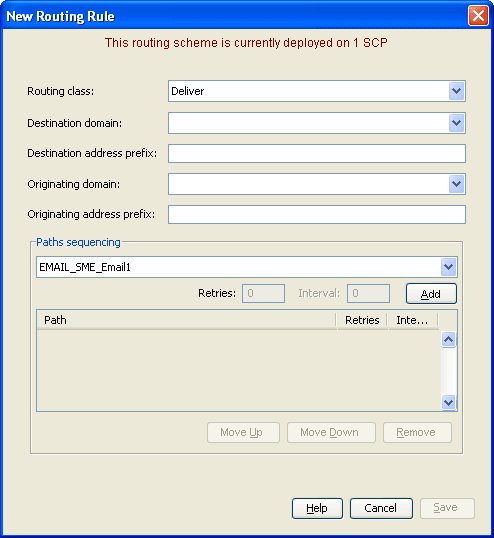Click the Retries column header
The height and width of the screenshot is (538, 494).
[x=362, y=320]
